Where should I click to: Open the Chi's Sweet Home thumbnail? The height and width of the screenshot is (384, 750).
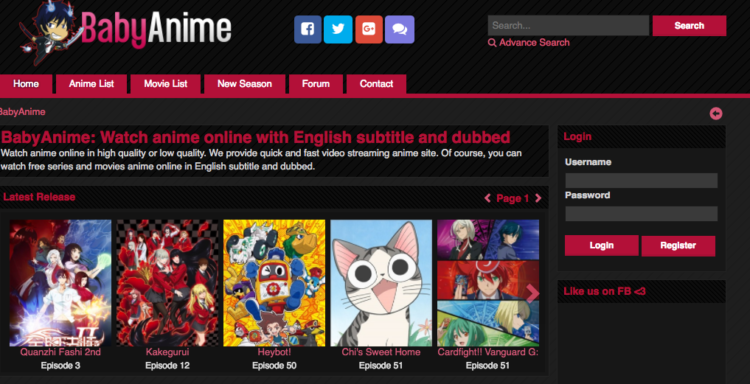(x=381, y=283)
